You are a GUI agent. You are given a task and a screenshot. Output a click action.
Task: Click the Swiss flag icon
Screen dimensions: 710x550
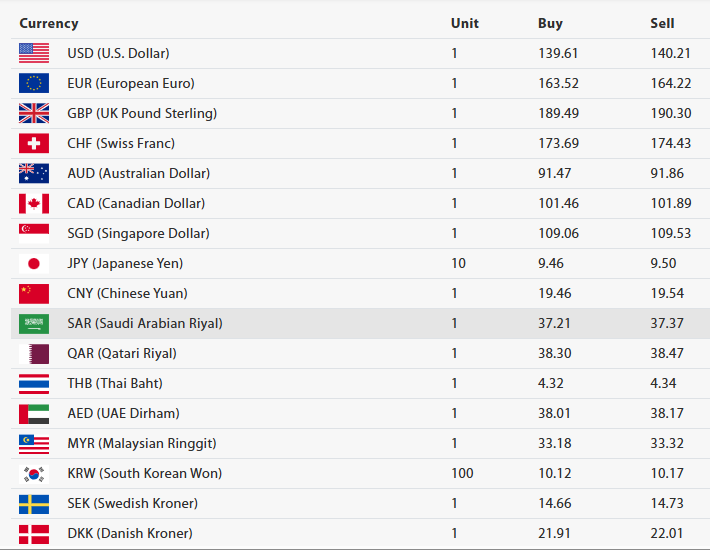click(x=33, y=143)
